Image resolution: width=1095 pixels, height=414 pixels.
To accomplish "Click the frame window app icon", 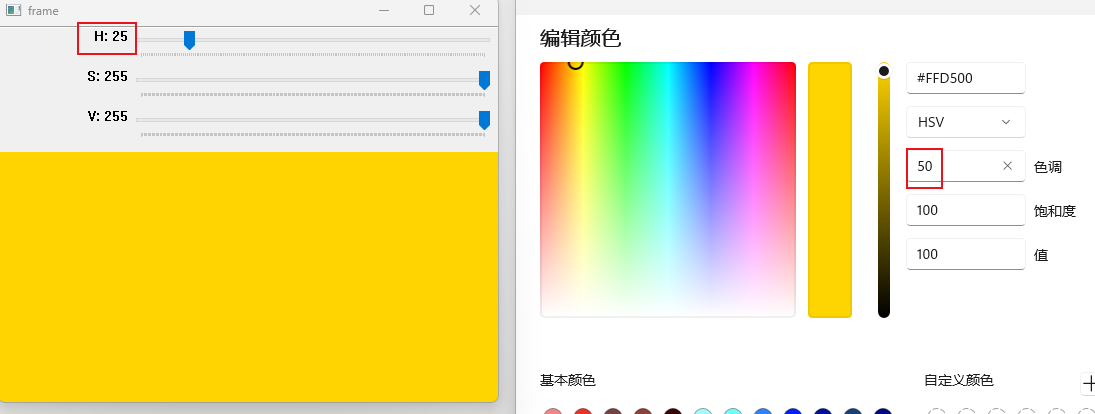I will [13, 10].
